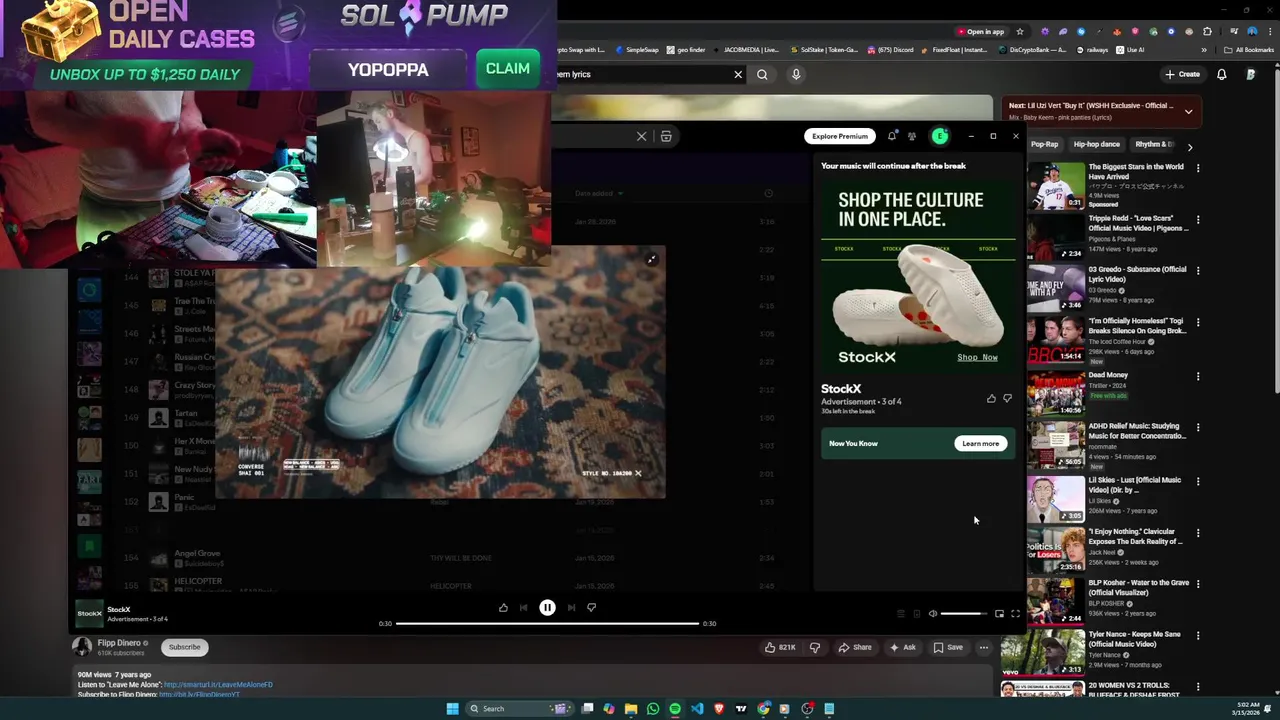Screen dimensions: 1280x720
Task: Open the (675) Discord bookmark
Action: pyautogui.click(x=890, y=49)
